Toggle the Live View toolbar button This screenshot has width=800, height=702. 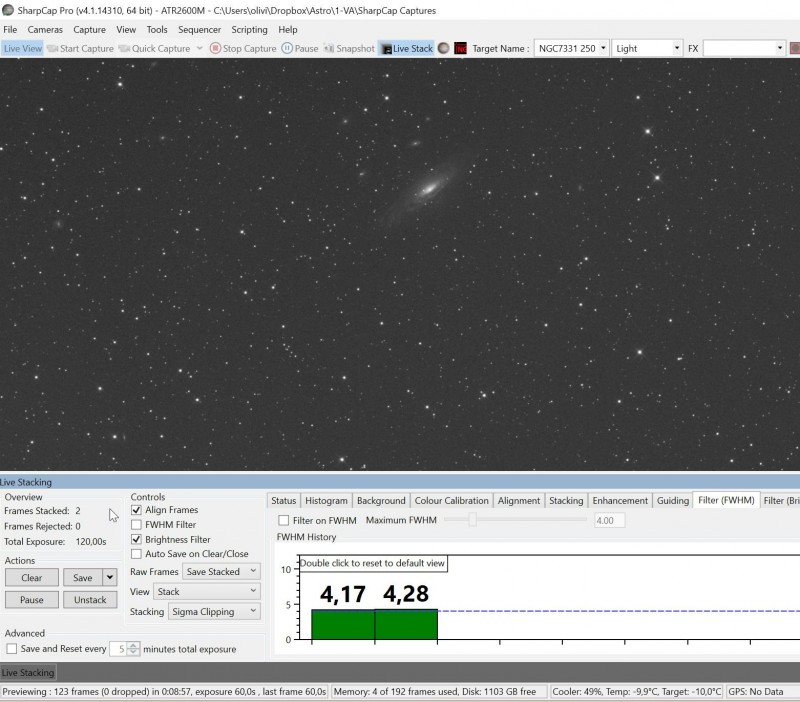[x=22, y=48]
